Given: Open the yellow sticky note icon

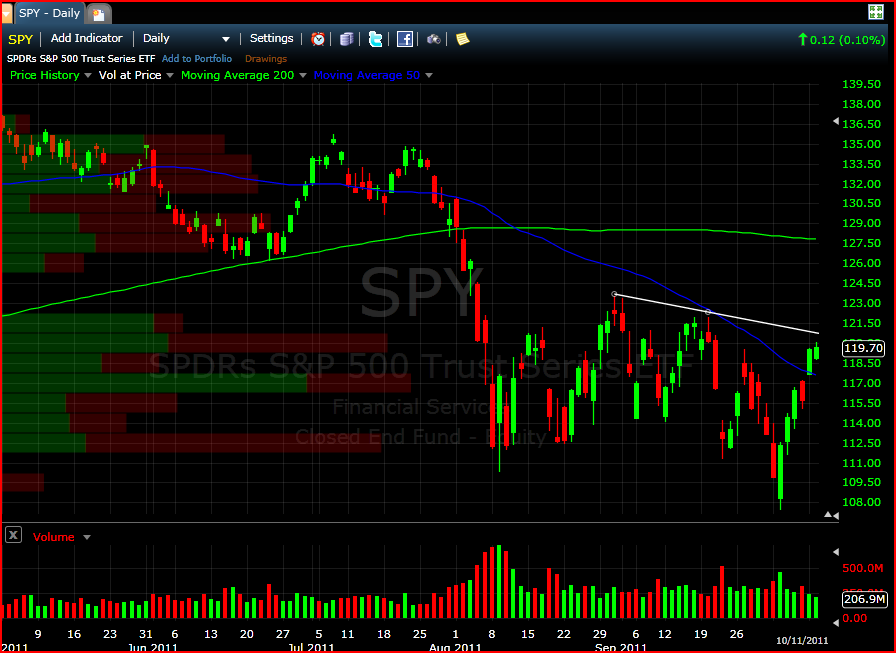Looking at the screenshot, I should coord(462,39).
